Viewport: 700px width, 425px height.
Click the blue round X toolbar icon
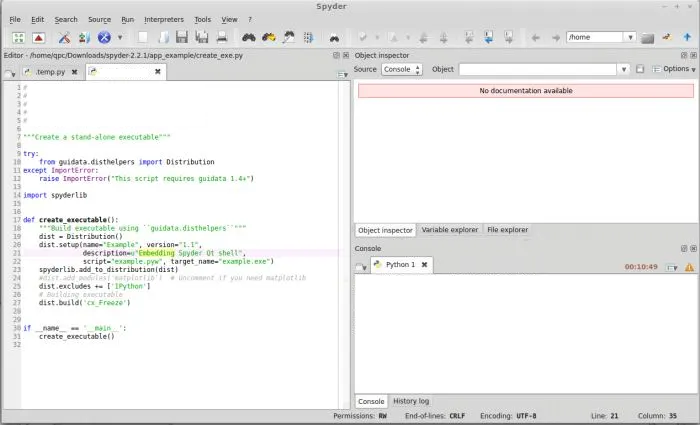[104, 38]
